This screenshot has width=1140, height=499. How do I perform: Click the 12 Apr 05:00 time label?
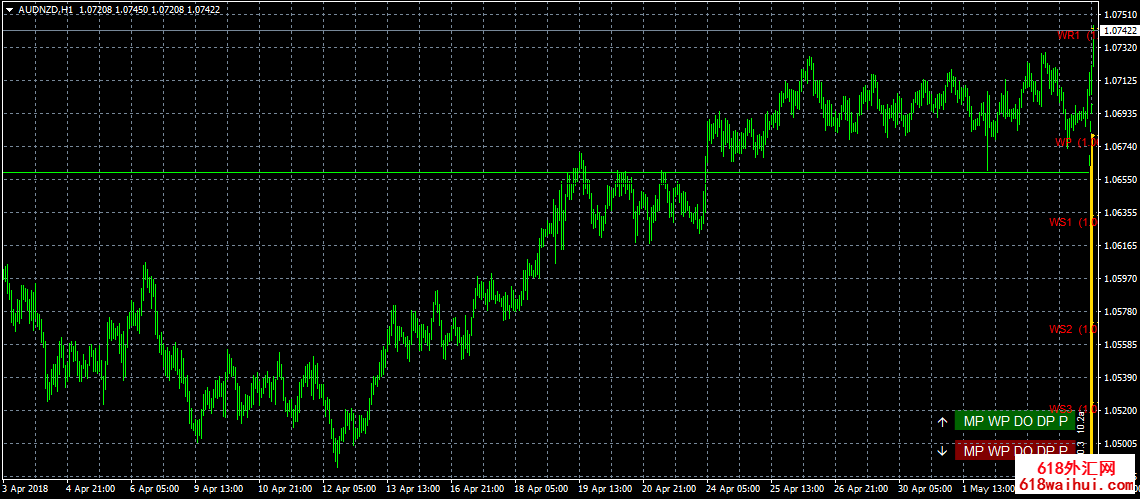(347, 490)
